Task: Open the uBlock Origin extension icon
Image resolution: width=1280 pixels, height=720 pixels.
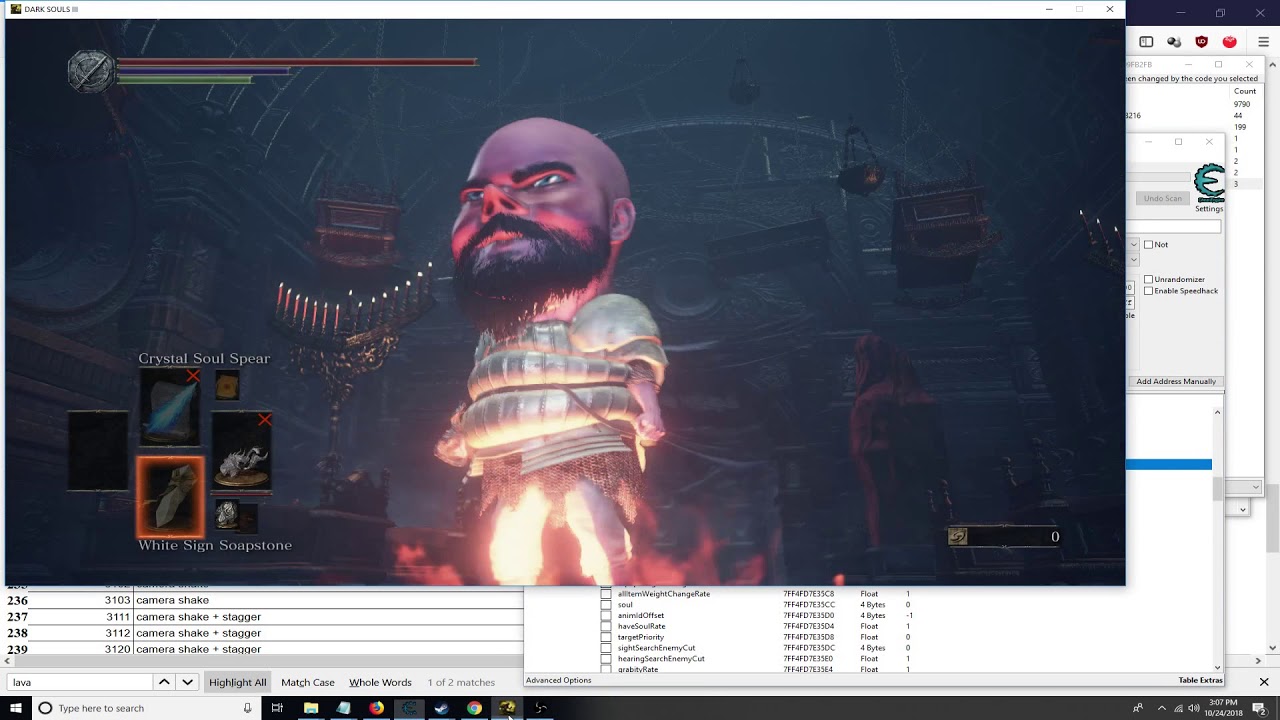Action: (1201, 42)
